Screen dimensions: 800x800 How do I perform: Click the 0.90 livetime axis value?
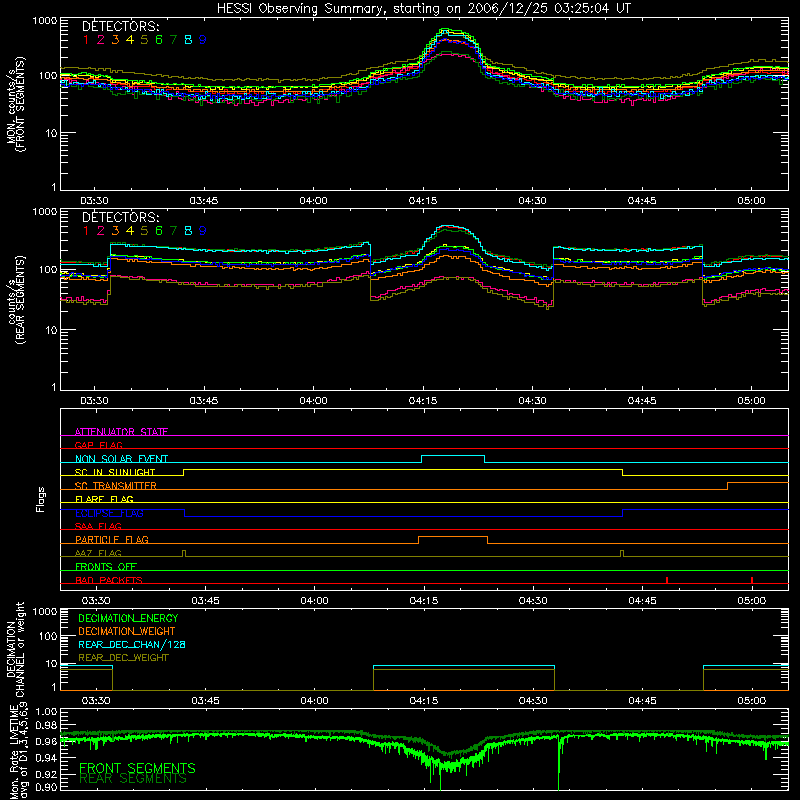(46, 788)
